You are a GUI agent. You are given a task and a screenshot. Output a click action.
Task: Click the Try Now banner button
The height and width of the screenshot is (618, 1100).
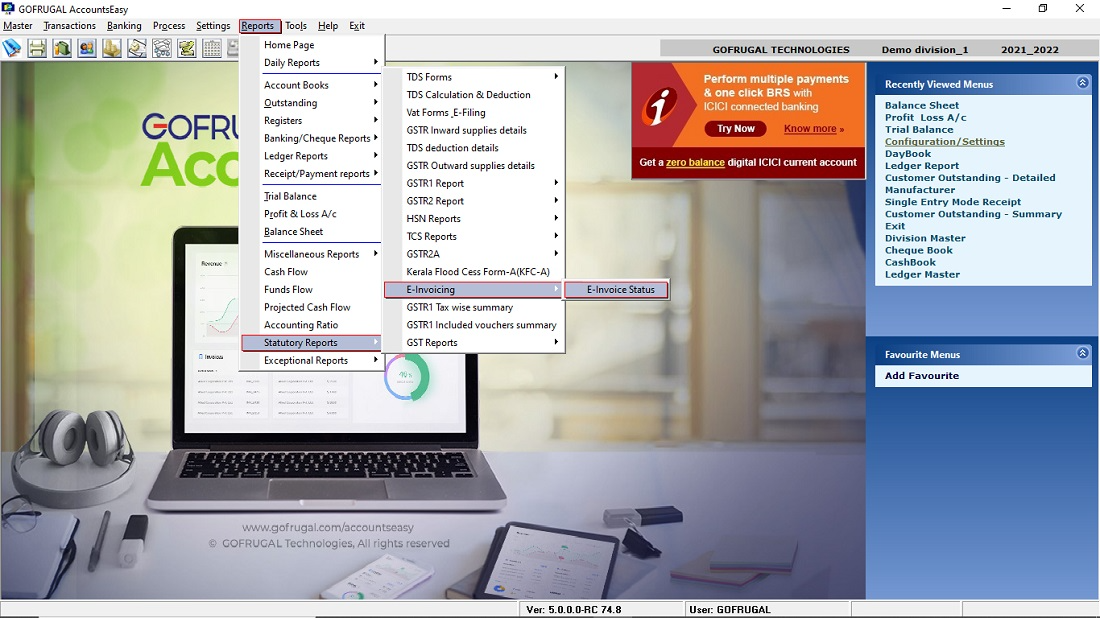[735, 128]
